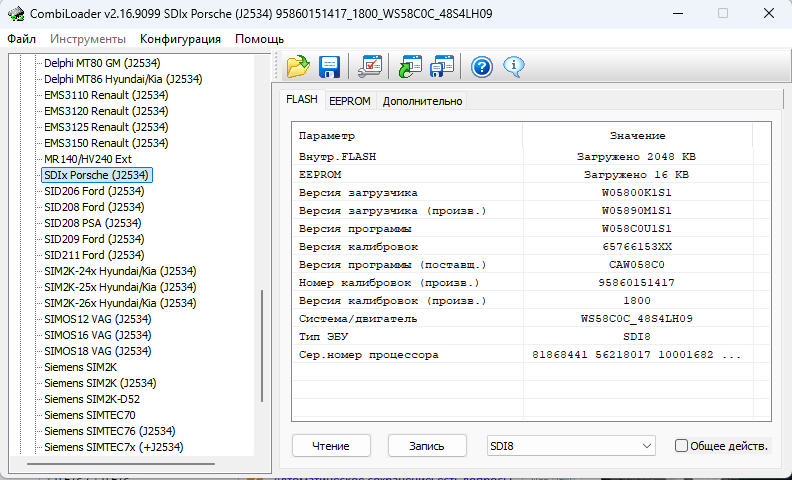Open the Помощь menu

[260, 39]
